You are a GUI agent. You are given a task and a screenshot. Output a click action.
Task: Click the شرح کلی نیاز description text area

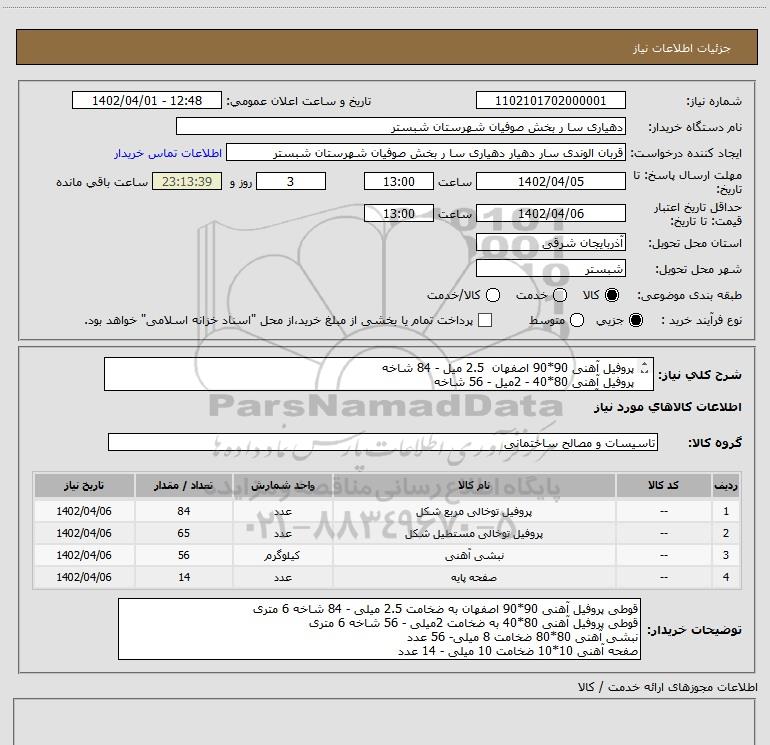pyautogui.click(x=379, y=374)
